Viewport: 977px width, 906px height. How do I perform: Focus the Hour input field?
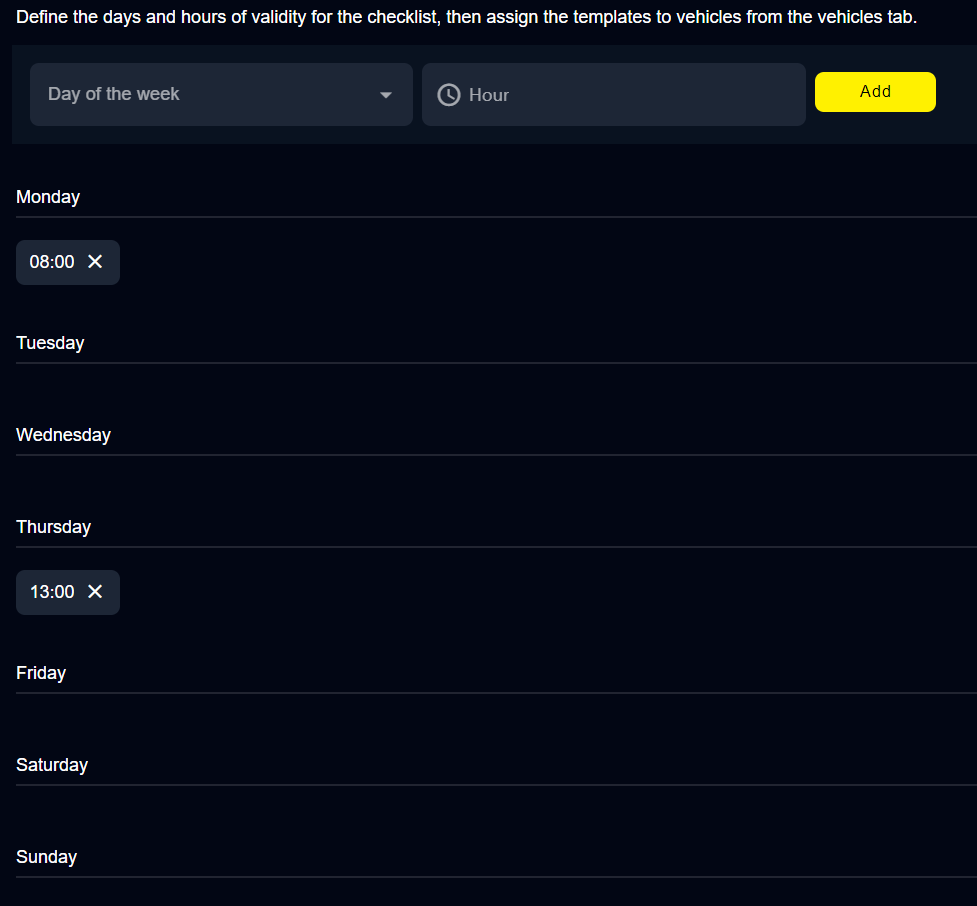(630, 95)
